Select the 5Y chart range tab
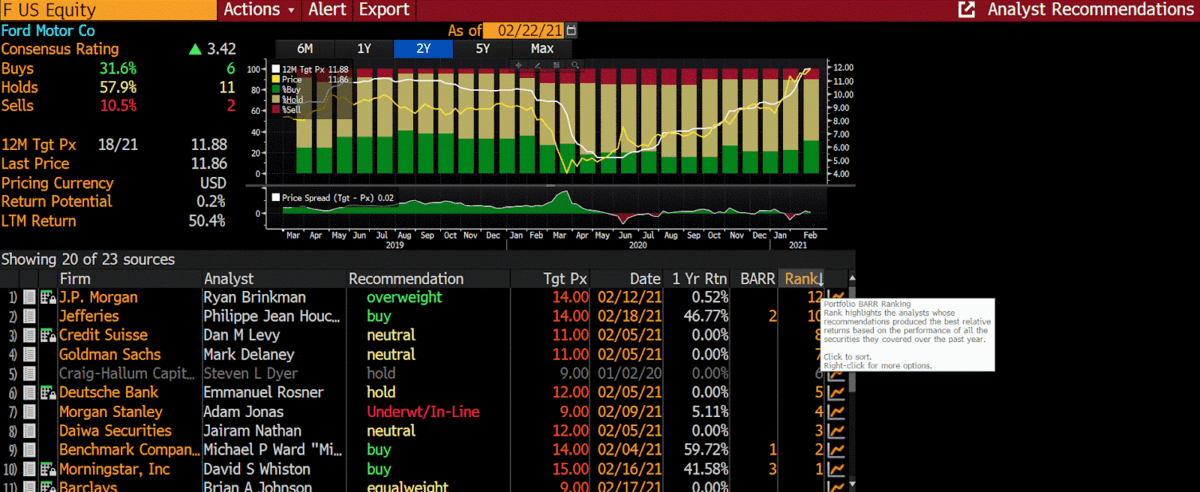 pos(483,48)
